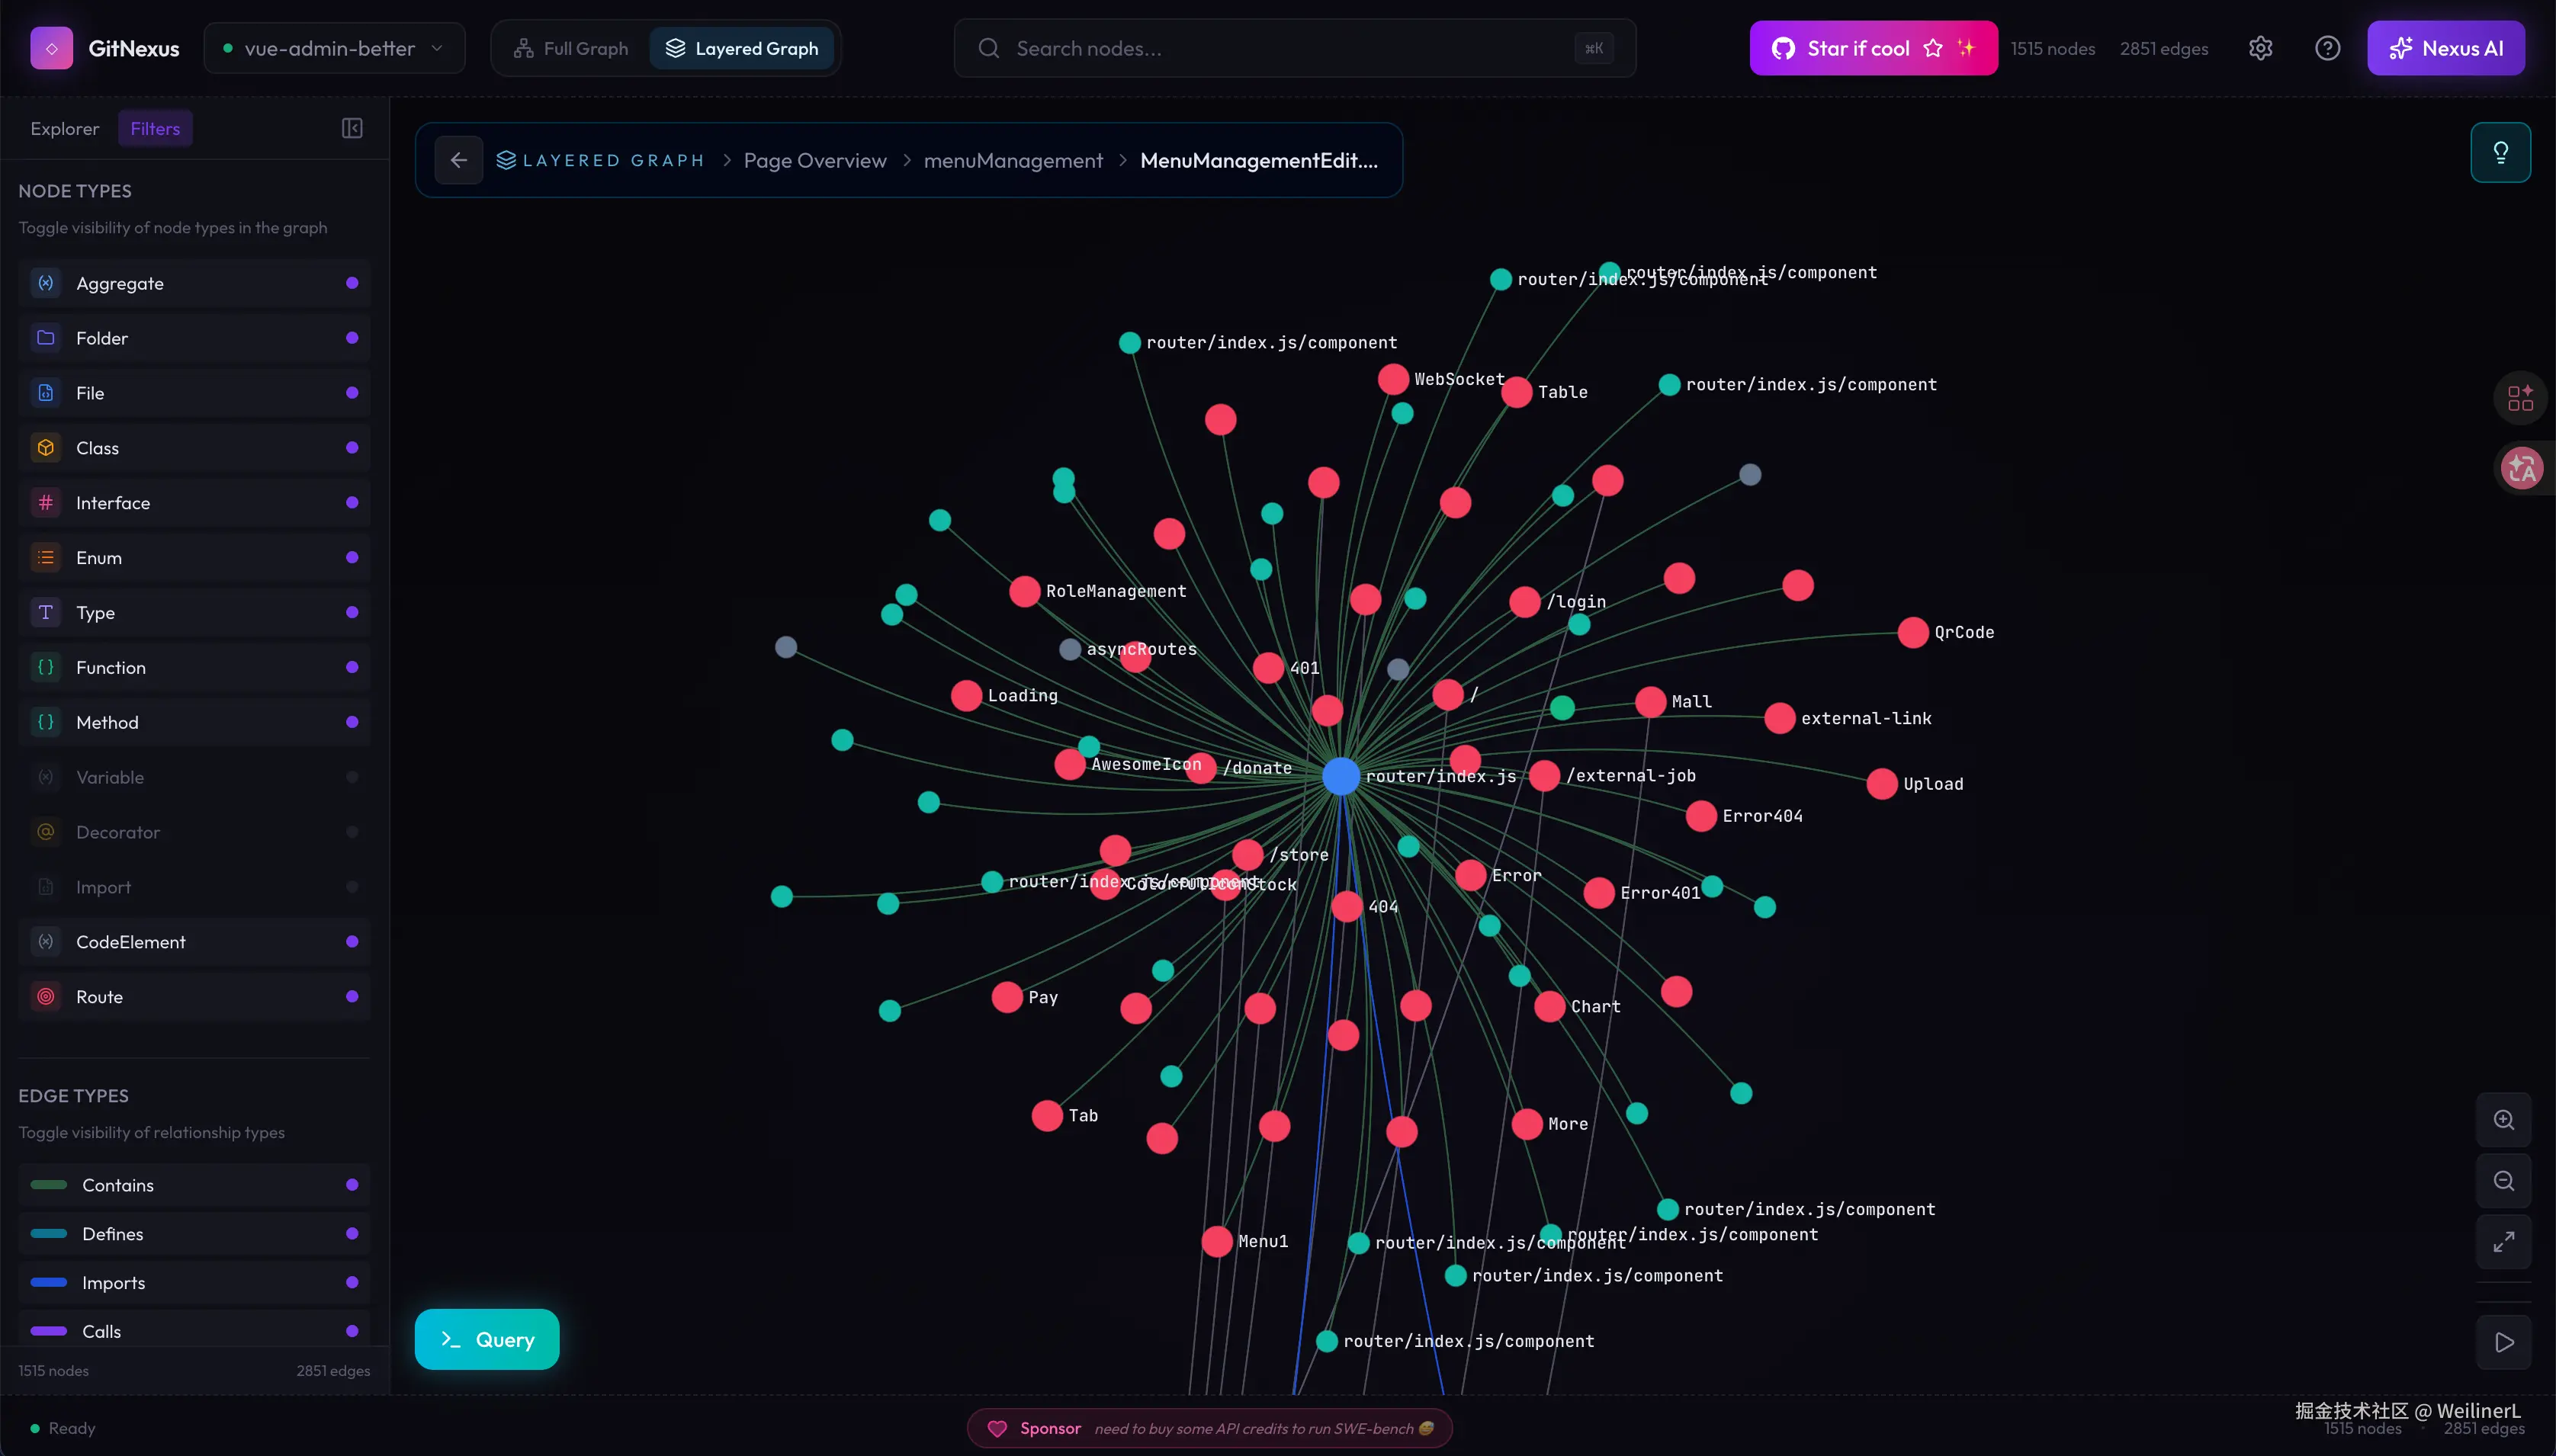Click the Enum list icon
This screenshot has width=2556, height=1456.
point(46,558)
